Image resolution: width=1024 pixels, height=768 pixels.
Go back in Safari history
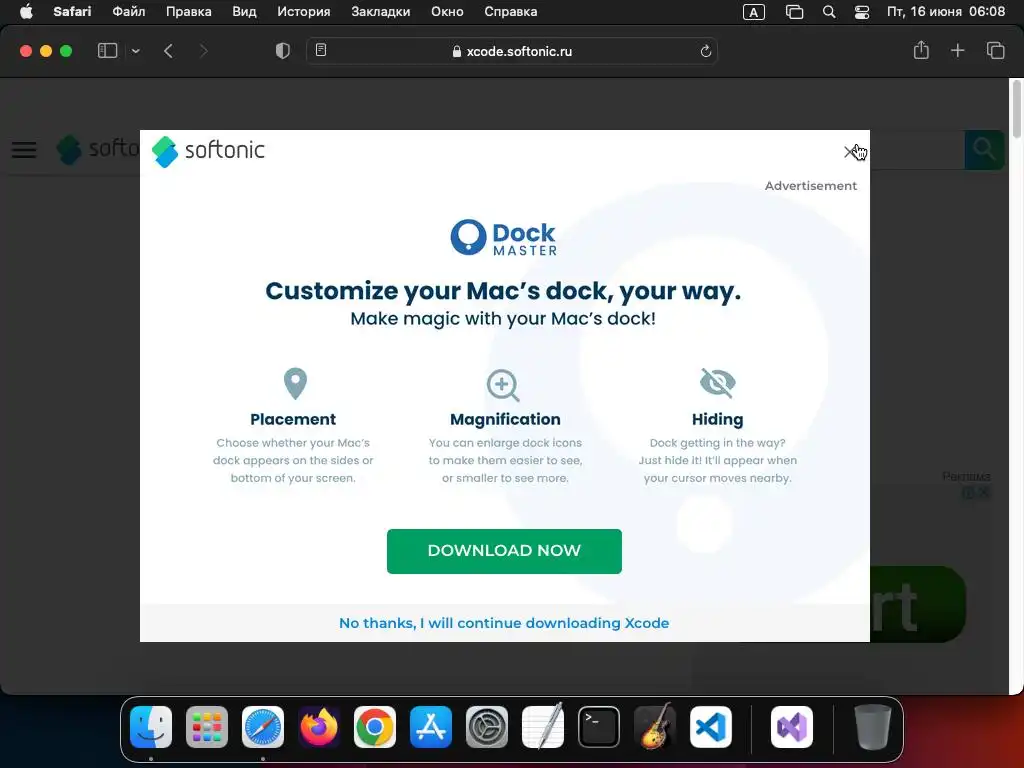pyautogui.click(x=168, y=51)
